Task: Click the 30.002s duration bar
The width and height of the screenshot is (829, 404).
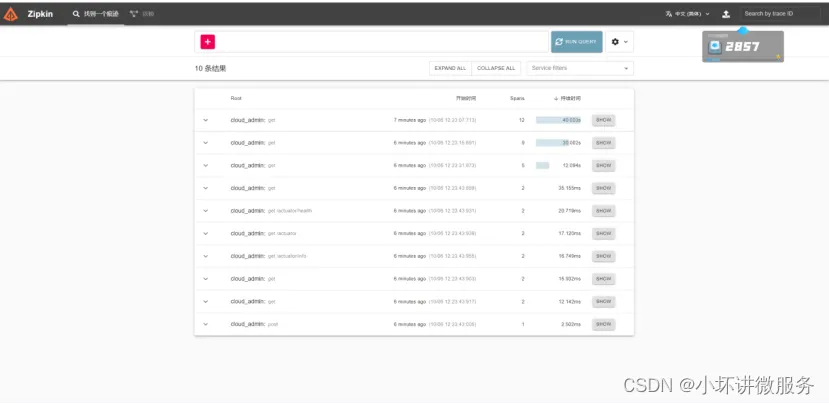Action: click(x=553, y=143)
